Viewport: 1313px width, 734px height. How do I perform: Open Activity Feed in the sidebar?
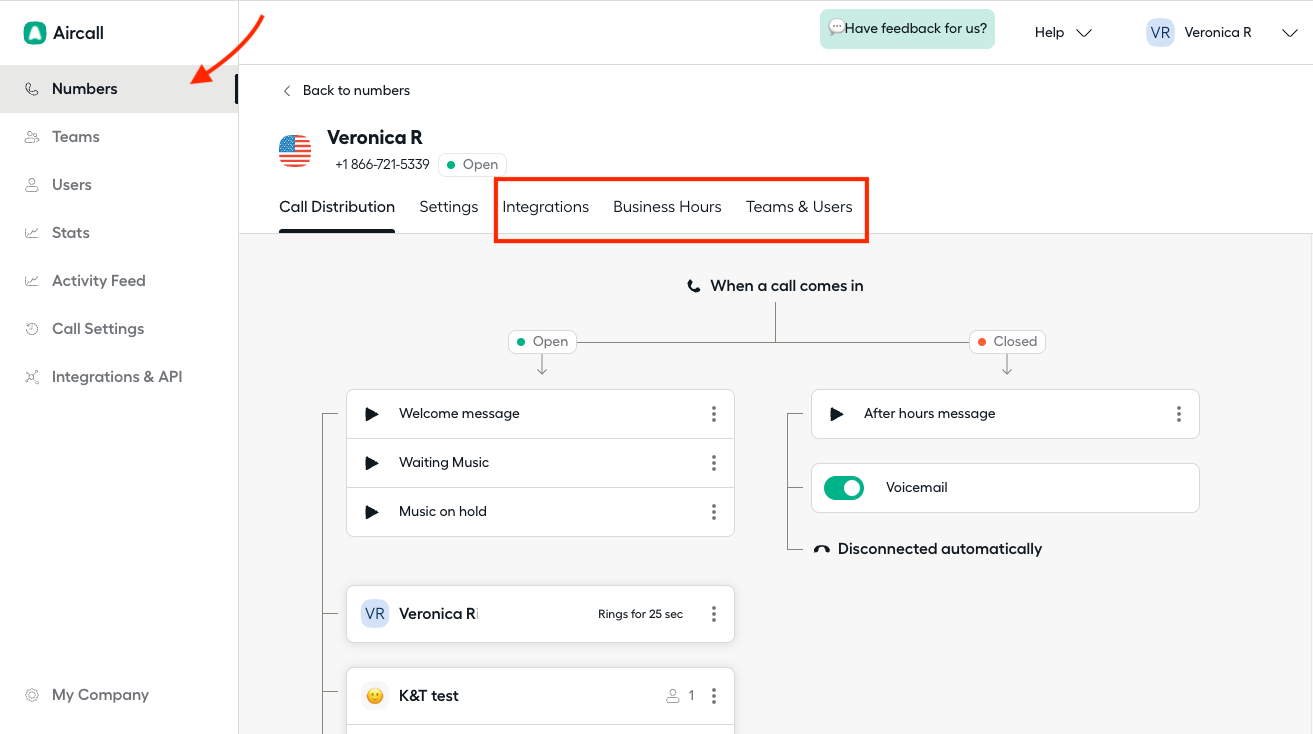pos(119,281)
